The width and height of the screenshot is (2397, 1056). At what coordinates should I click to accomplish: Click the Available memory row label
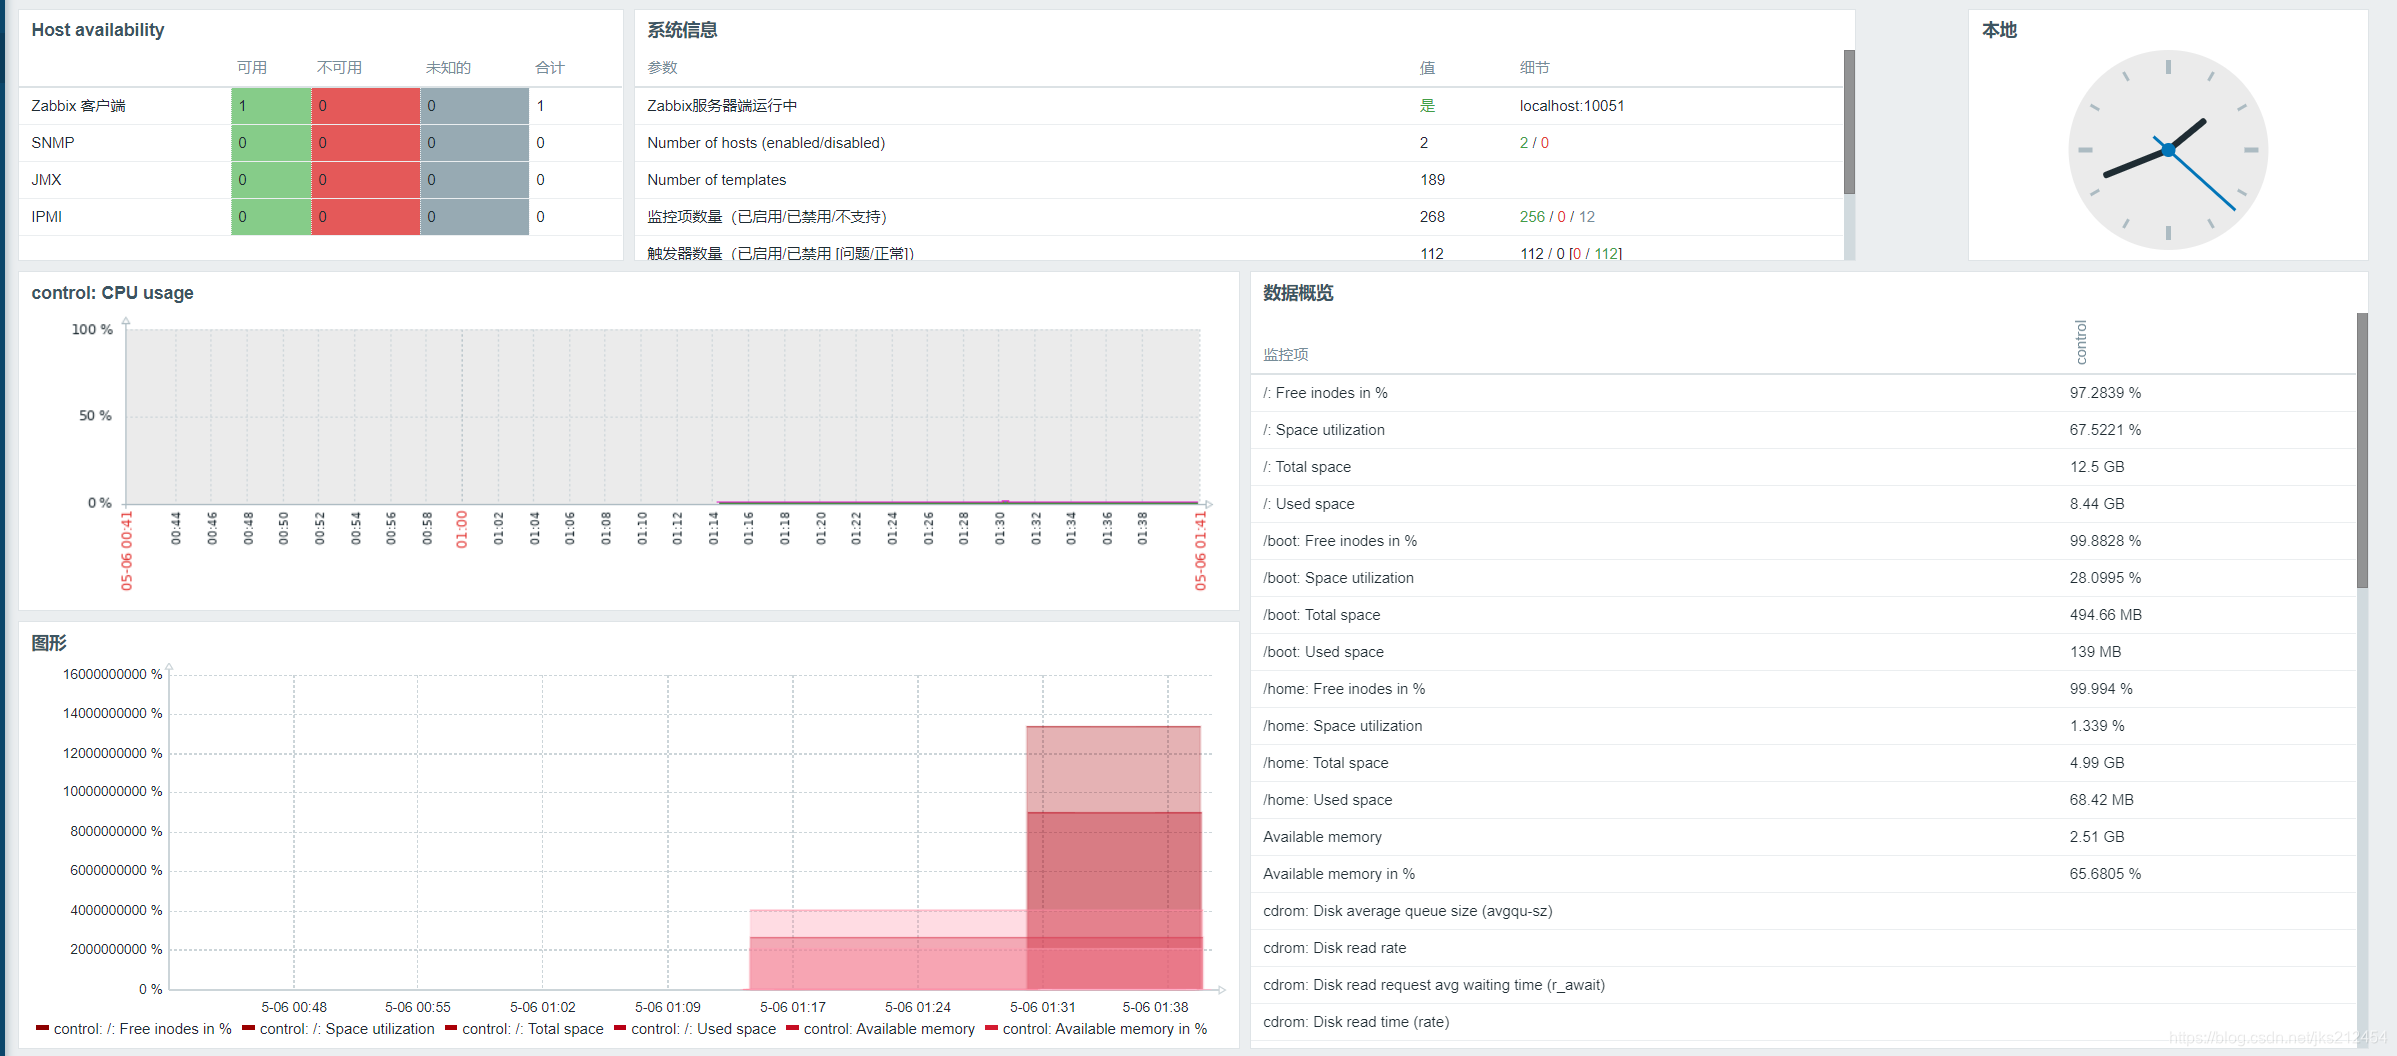click(1322, 837)
